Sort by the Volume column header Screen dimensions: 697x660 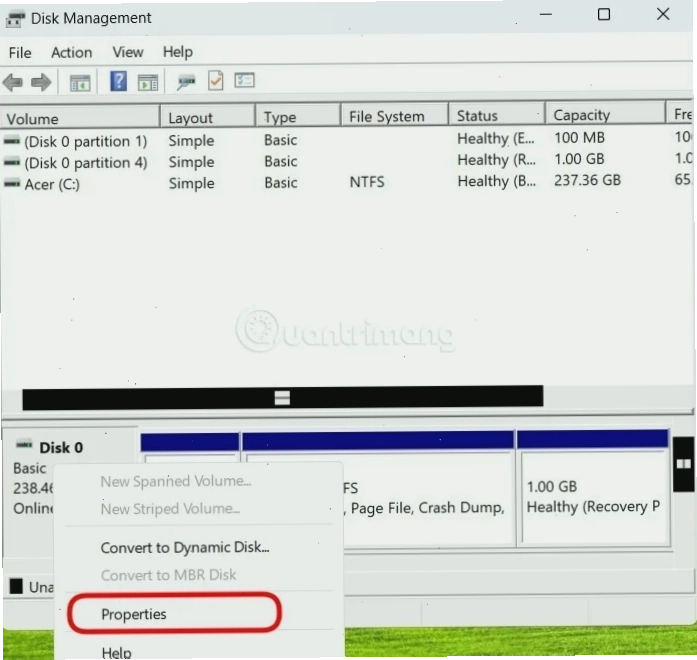click(x=80, y=118)
